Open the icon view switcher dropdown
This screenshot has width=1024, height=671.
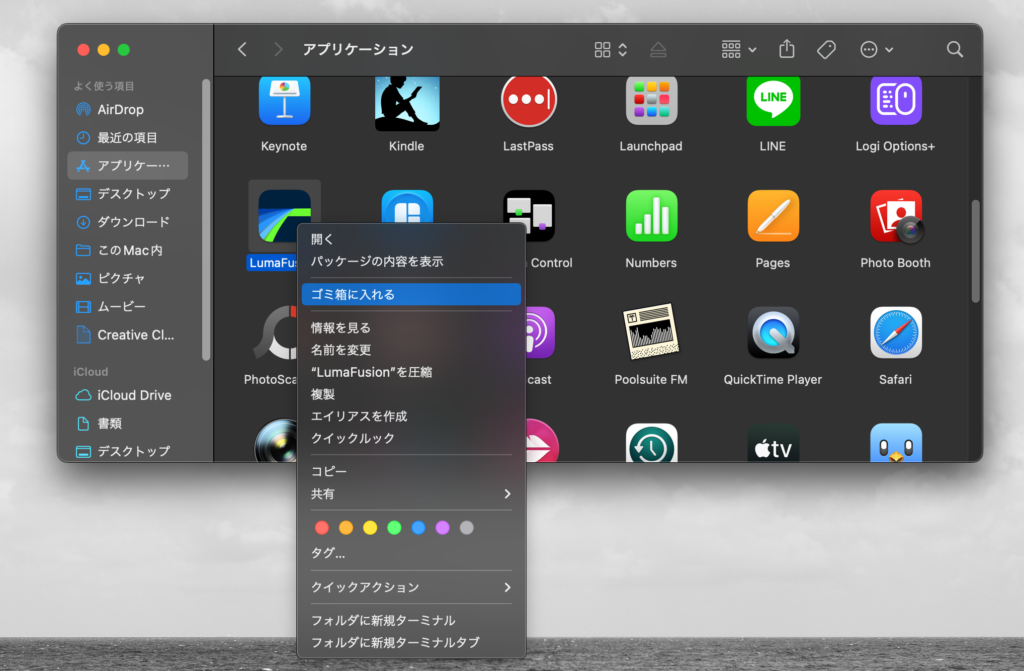[611, 50]
